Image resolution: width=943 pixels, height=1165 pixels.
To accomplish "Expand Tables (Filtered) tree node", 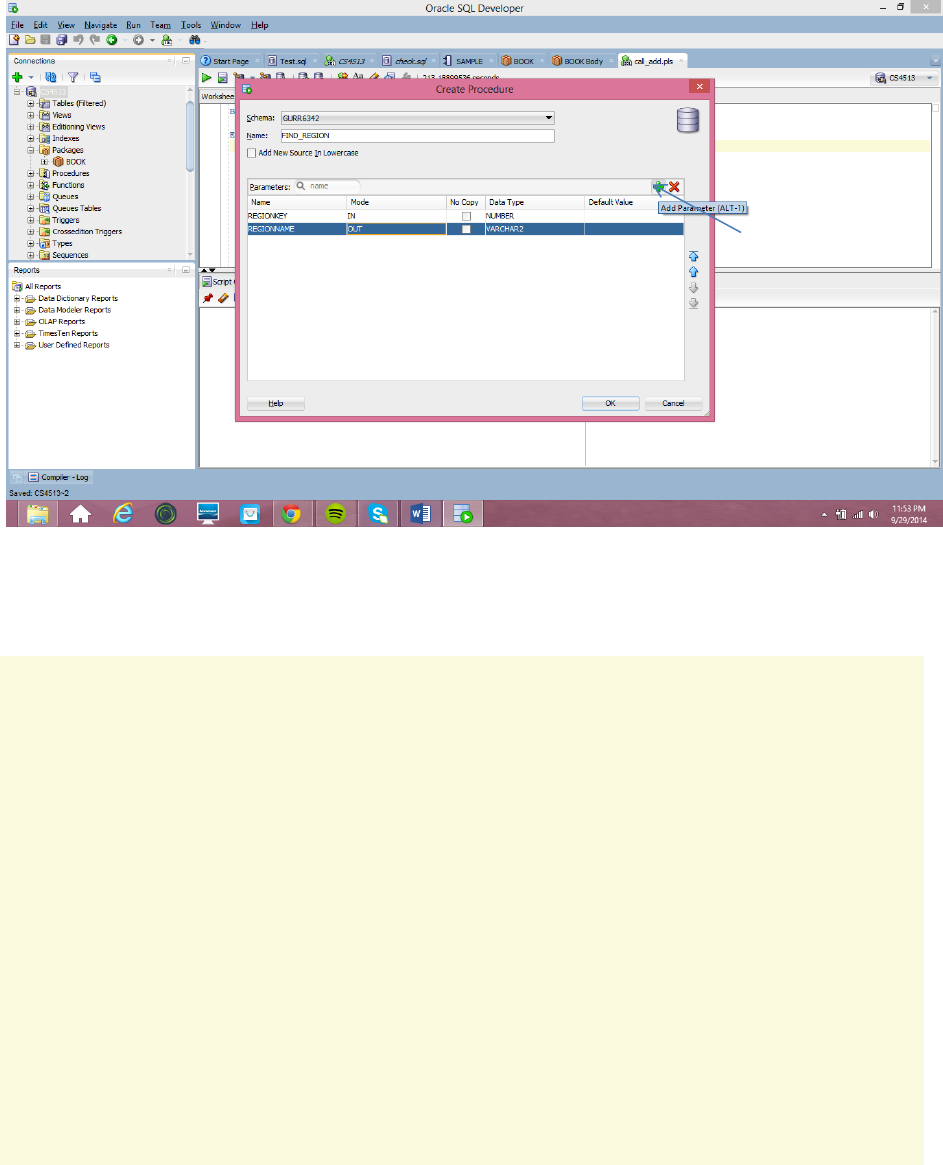I will pyautogui.click(x=30, y=103).
